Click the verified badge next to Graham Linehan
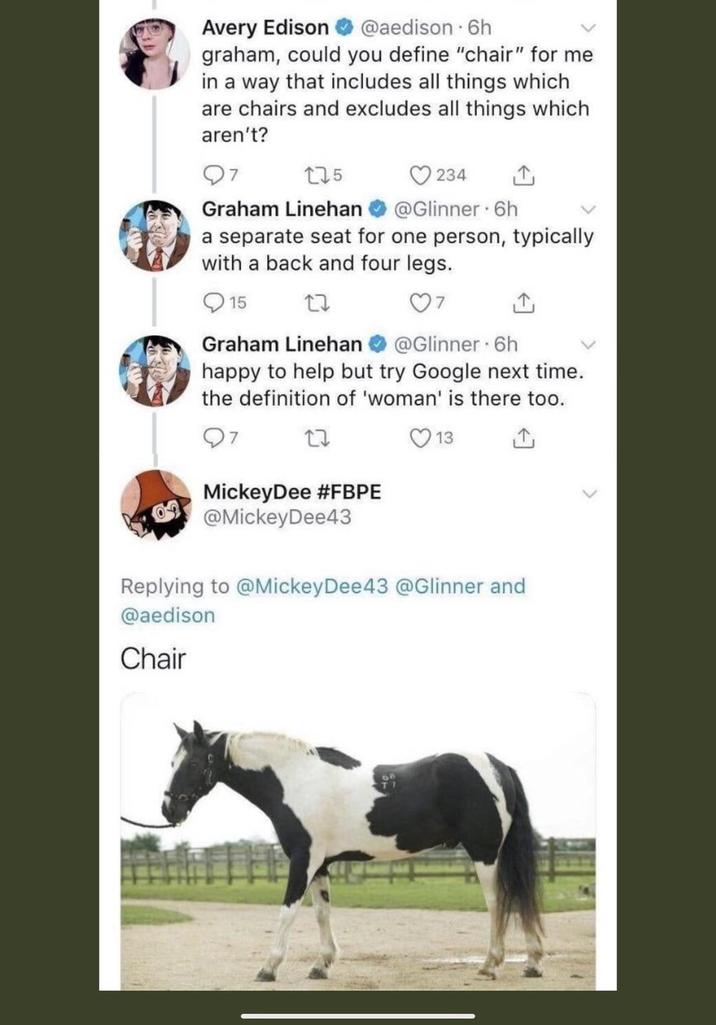Screen dimensions: 716x1025 tap(375, 209)
